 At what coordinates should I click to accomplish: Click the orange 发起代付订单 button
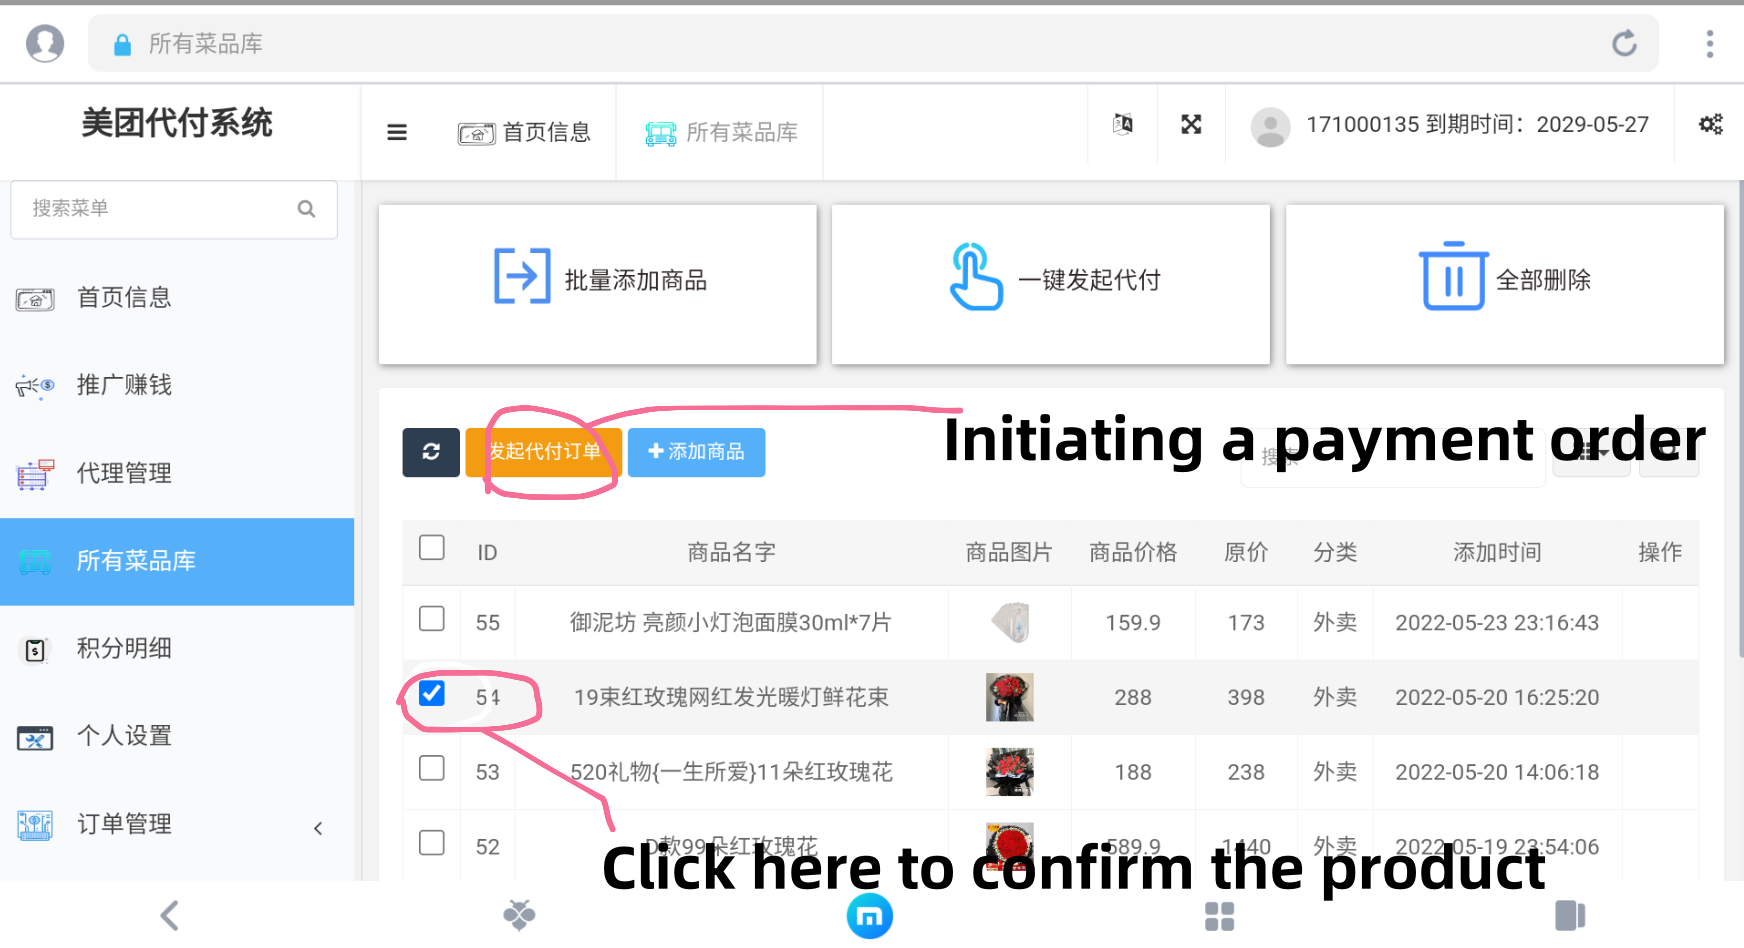tap(544, 452)
